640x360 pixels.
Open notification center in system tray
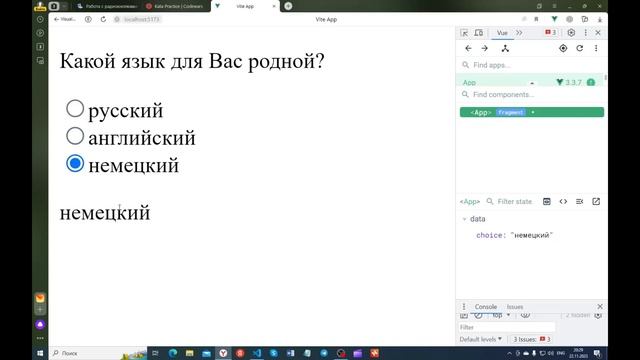pyautogui.click(x=597, y=353)
